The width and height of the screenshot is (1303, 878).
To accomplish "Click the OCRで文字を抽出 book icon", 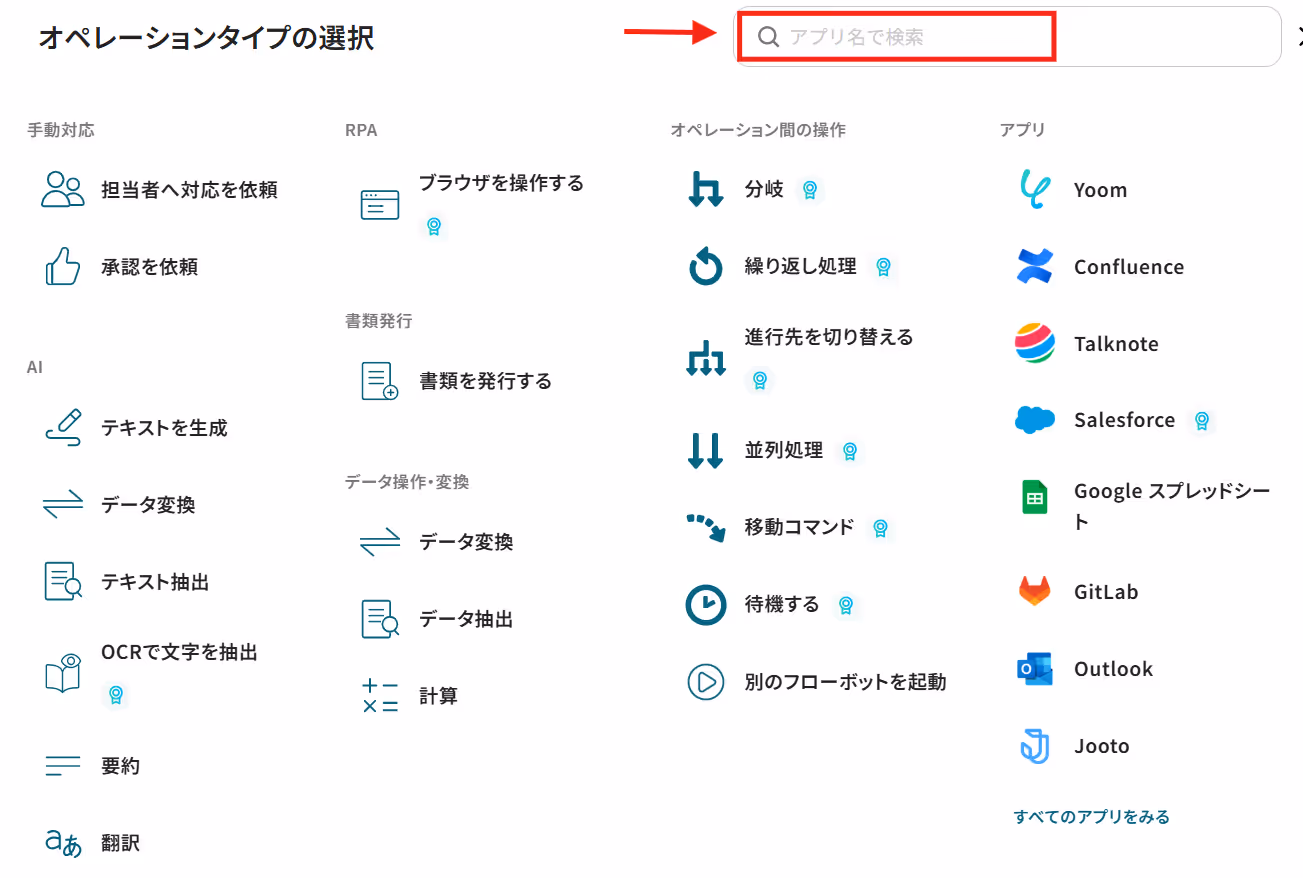I will point(63,672).
